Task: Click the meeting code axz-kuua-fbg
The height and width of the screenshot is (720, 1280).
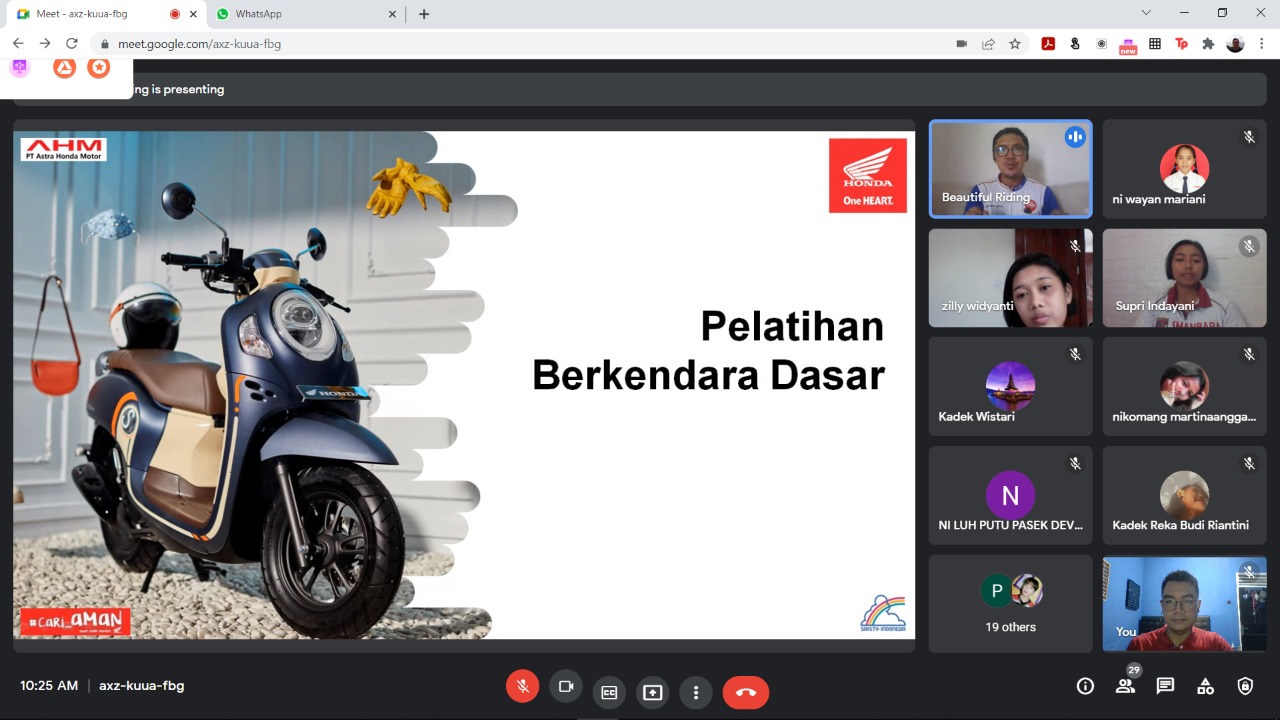Action: click(x=141, y=686)
